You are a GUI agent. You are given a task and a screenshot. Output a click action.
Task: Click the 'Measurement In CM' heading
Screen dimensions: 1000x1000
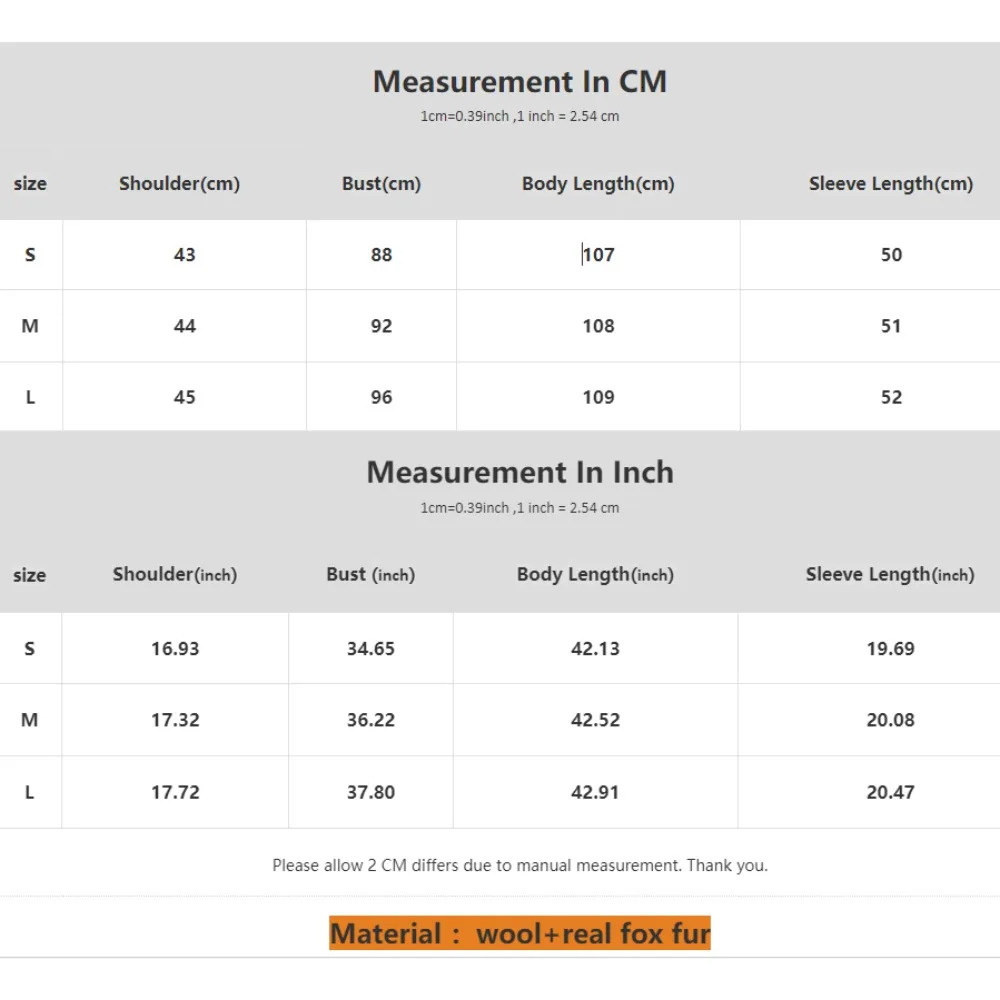tap(519, 82)
